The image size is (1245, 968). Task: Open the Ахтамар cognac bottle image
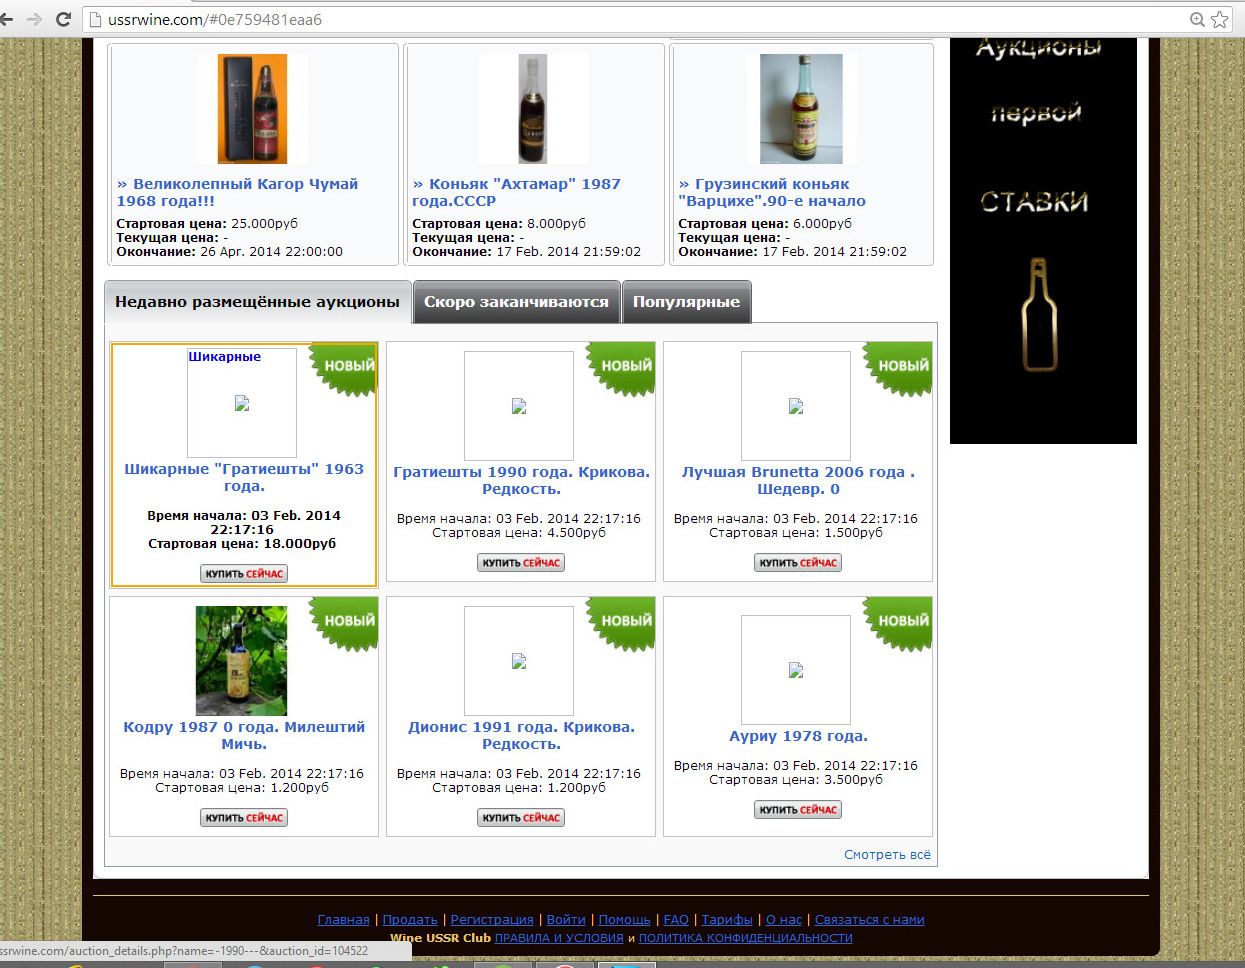(533, 109)
